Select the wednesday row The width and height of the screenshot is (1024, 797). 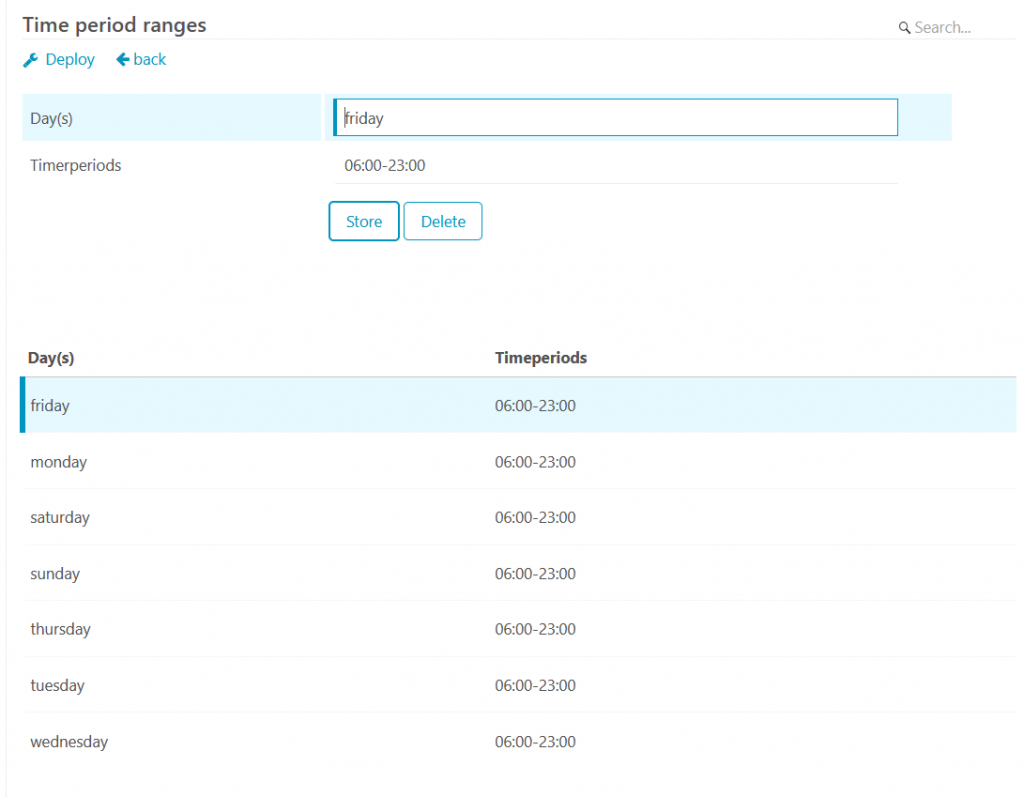click(519, 741)
